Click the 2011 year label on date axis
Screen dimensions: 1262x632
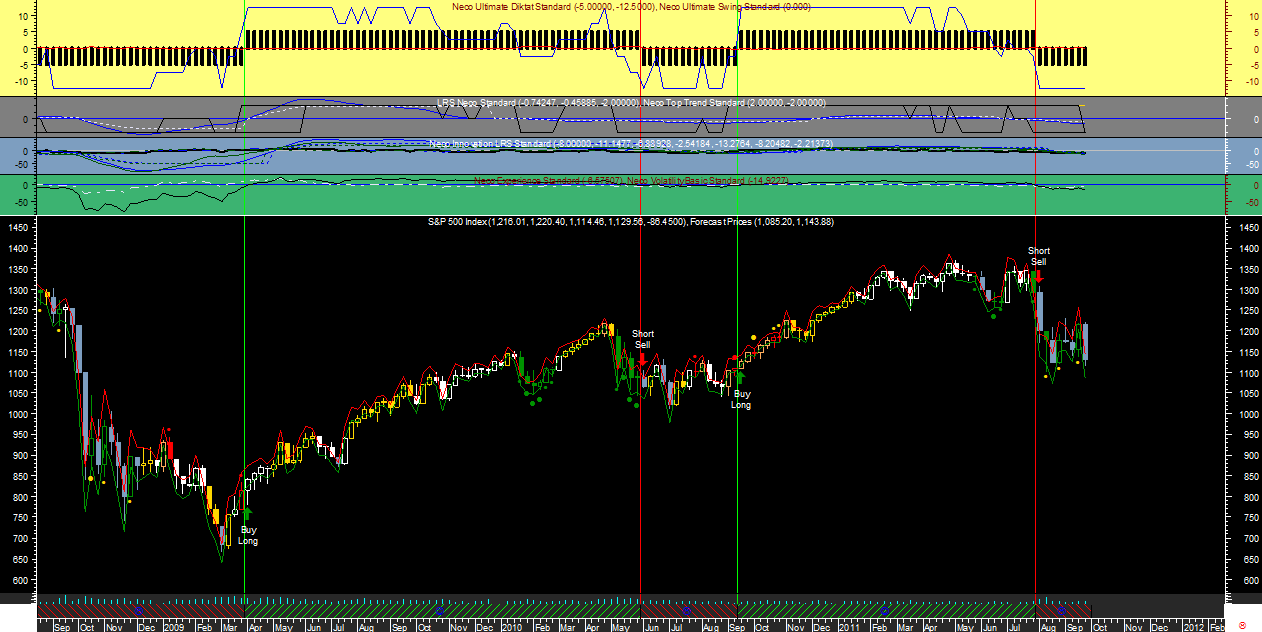pyautogui.click(x=850, y=626)
